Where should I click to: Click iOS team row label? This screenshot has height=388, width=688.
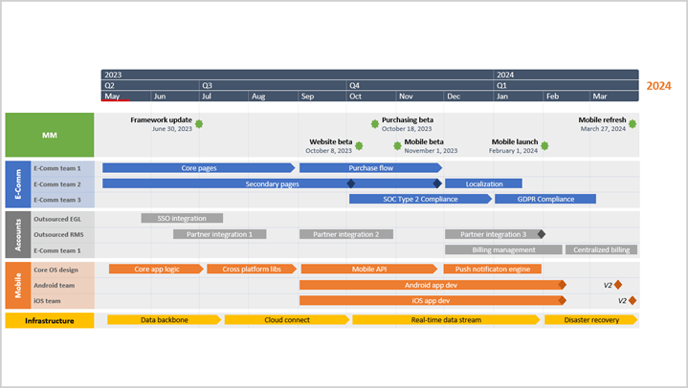point(47,301)
